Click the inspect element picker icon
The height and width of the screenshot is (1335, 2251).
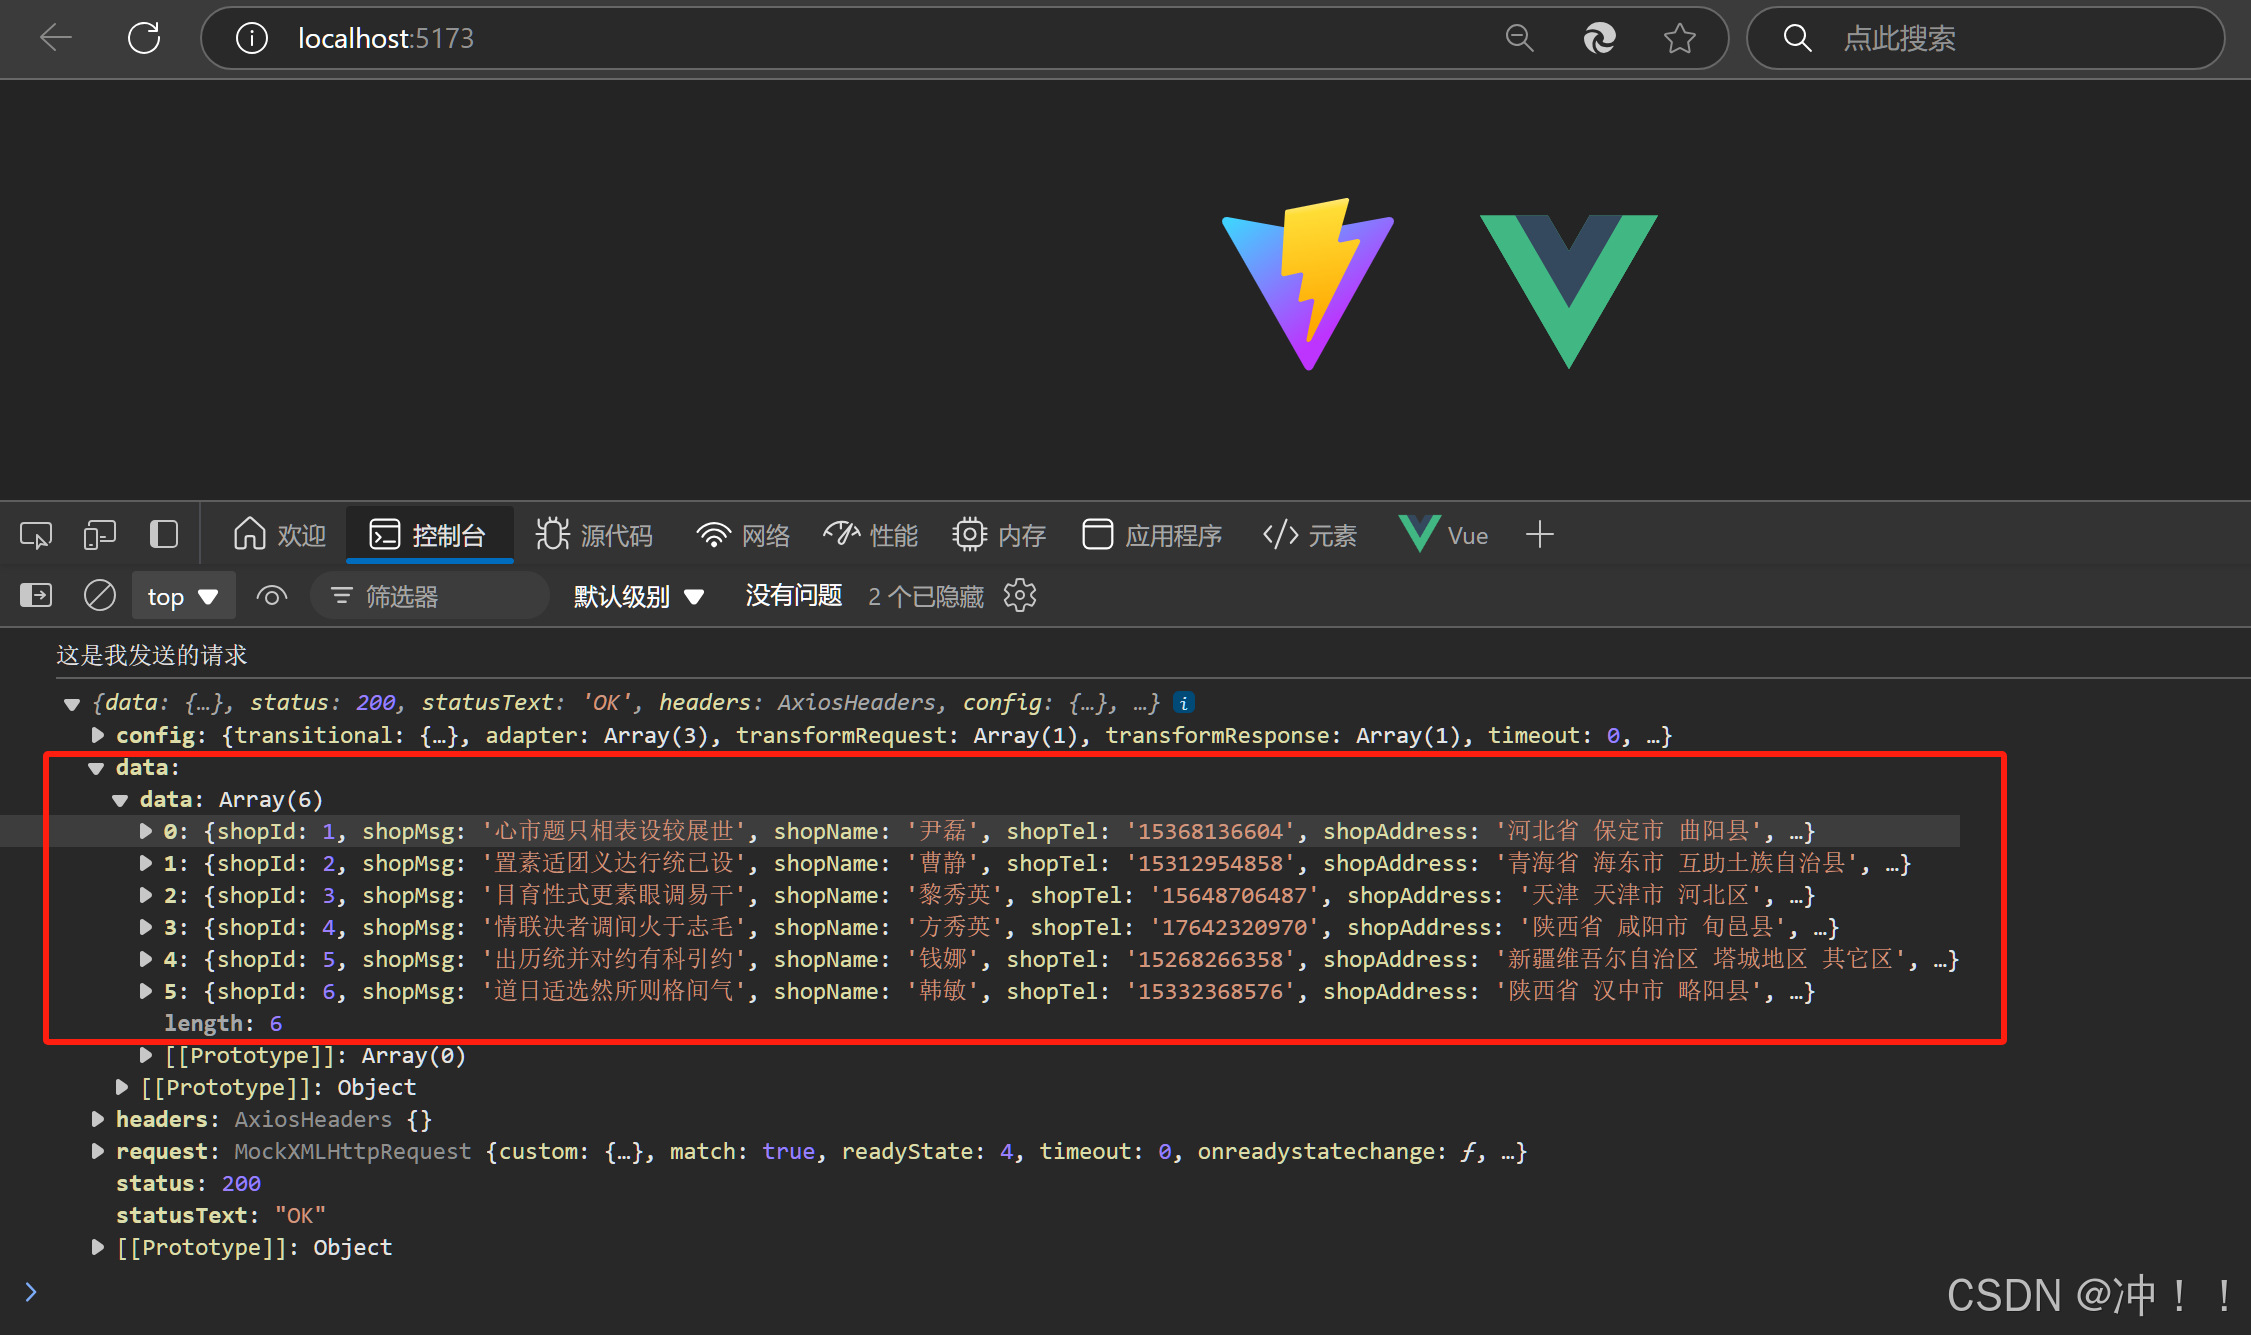click(36, 536)
